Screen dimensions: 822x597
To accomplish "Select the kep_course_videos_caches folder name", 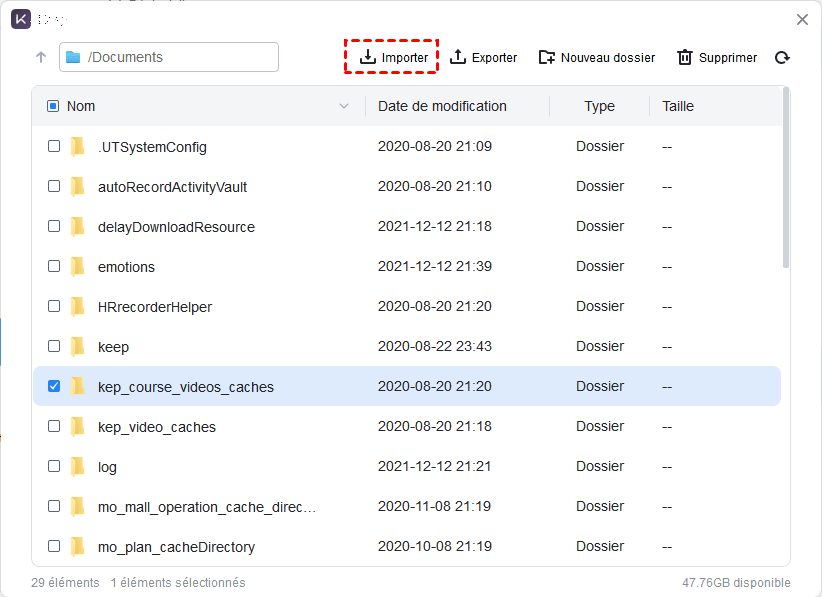I will (x=186, y=387).
